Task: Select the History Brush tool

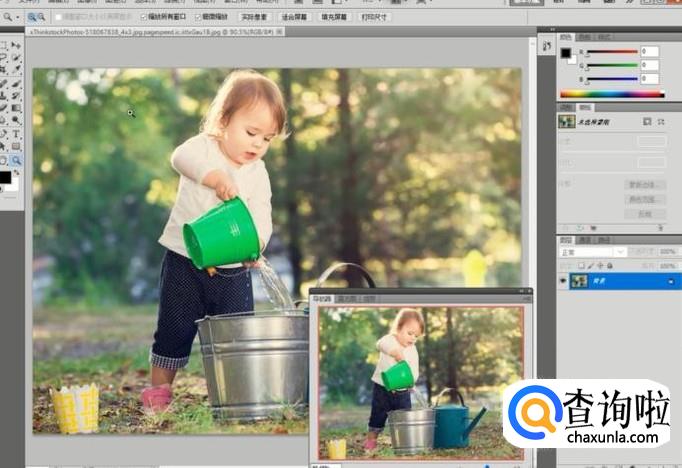Action: pyautogui.click(x=16, y=95)
